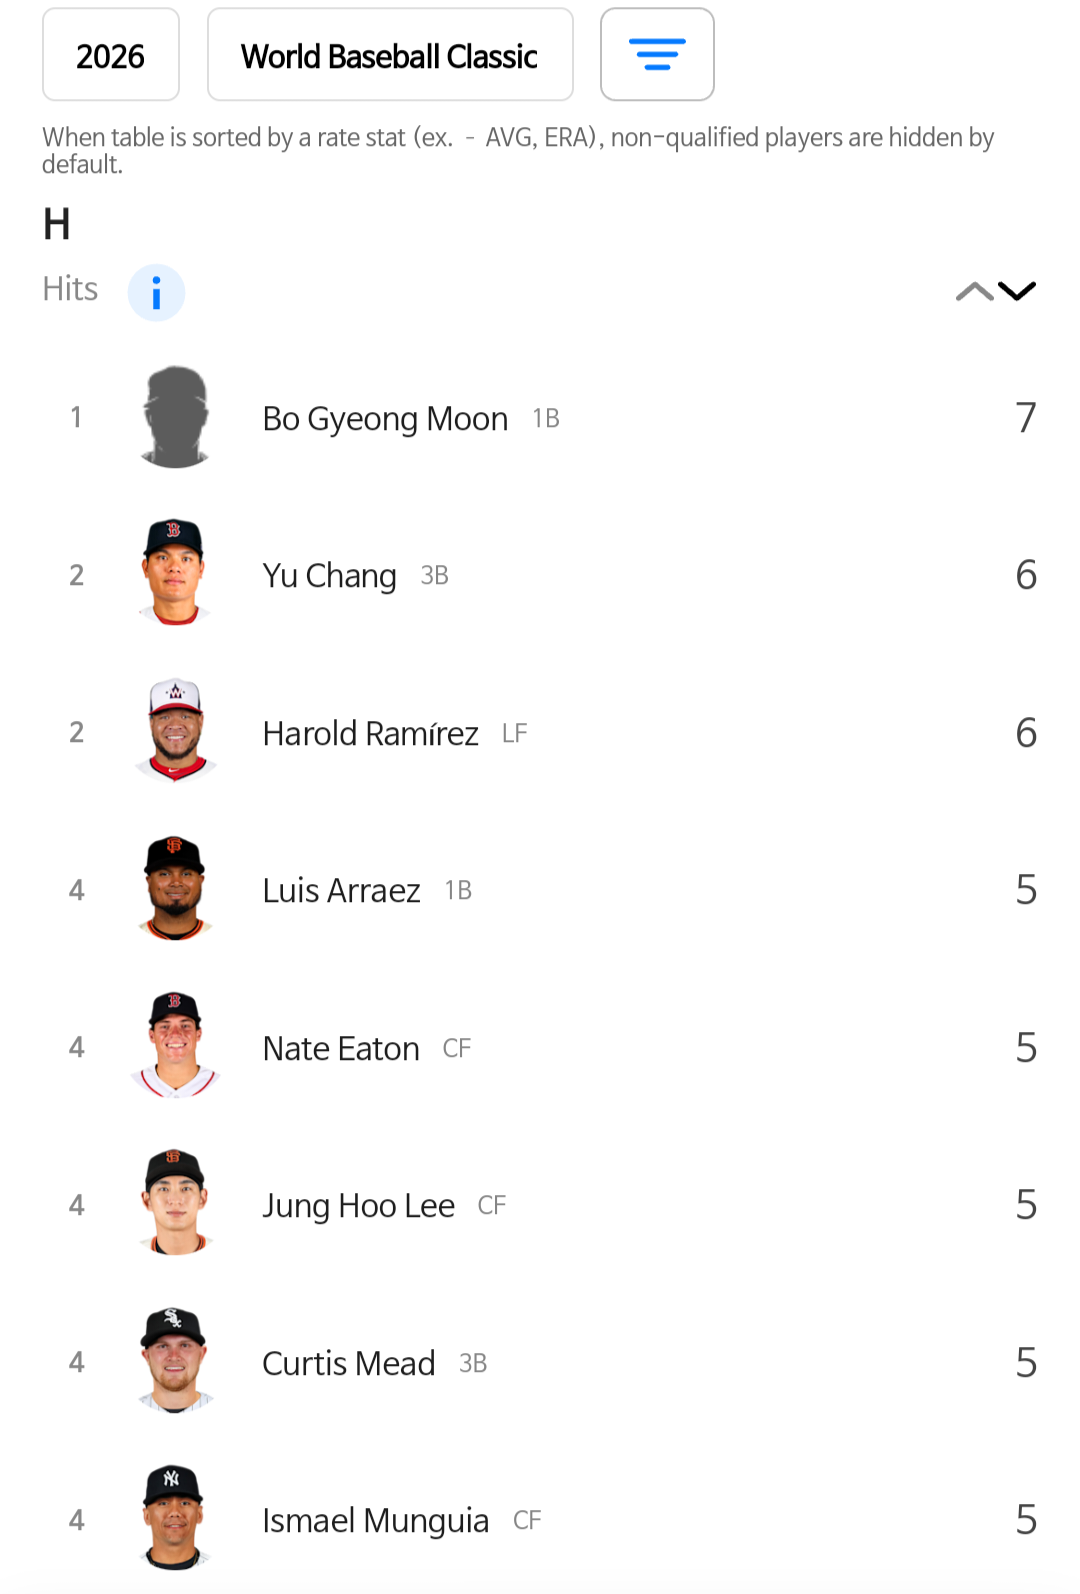Select Nate Eaton name link
The height and width of the screenshot is (1594, 1080).
(x=341, y=1049)
